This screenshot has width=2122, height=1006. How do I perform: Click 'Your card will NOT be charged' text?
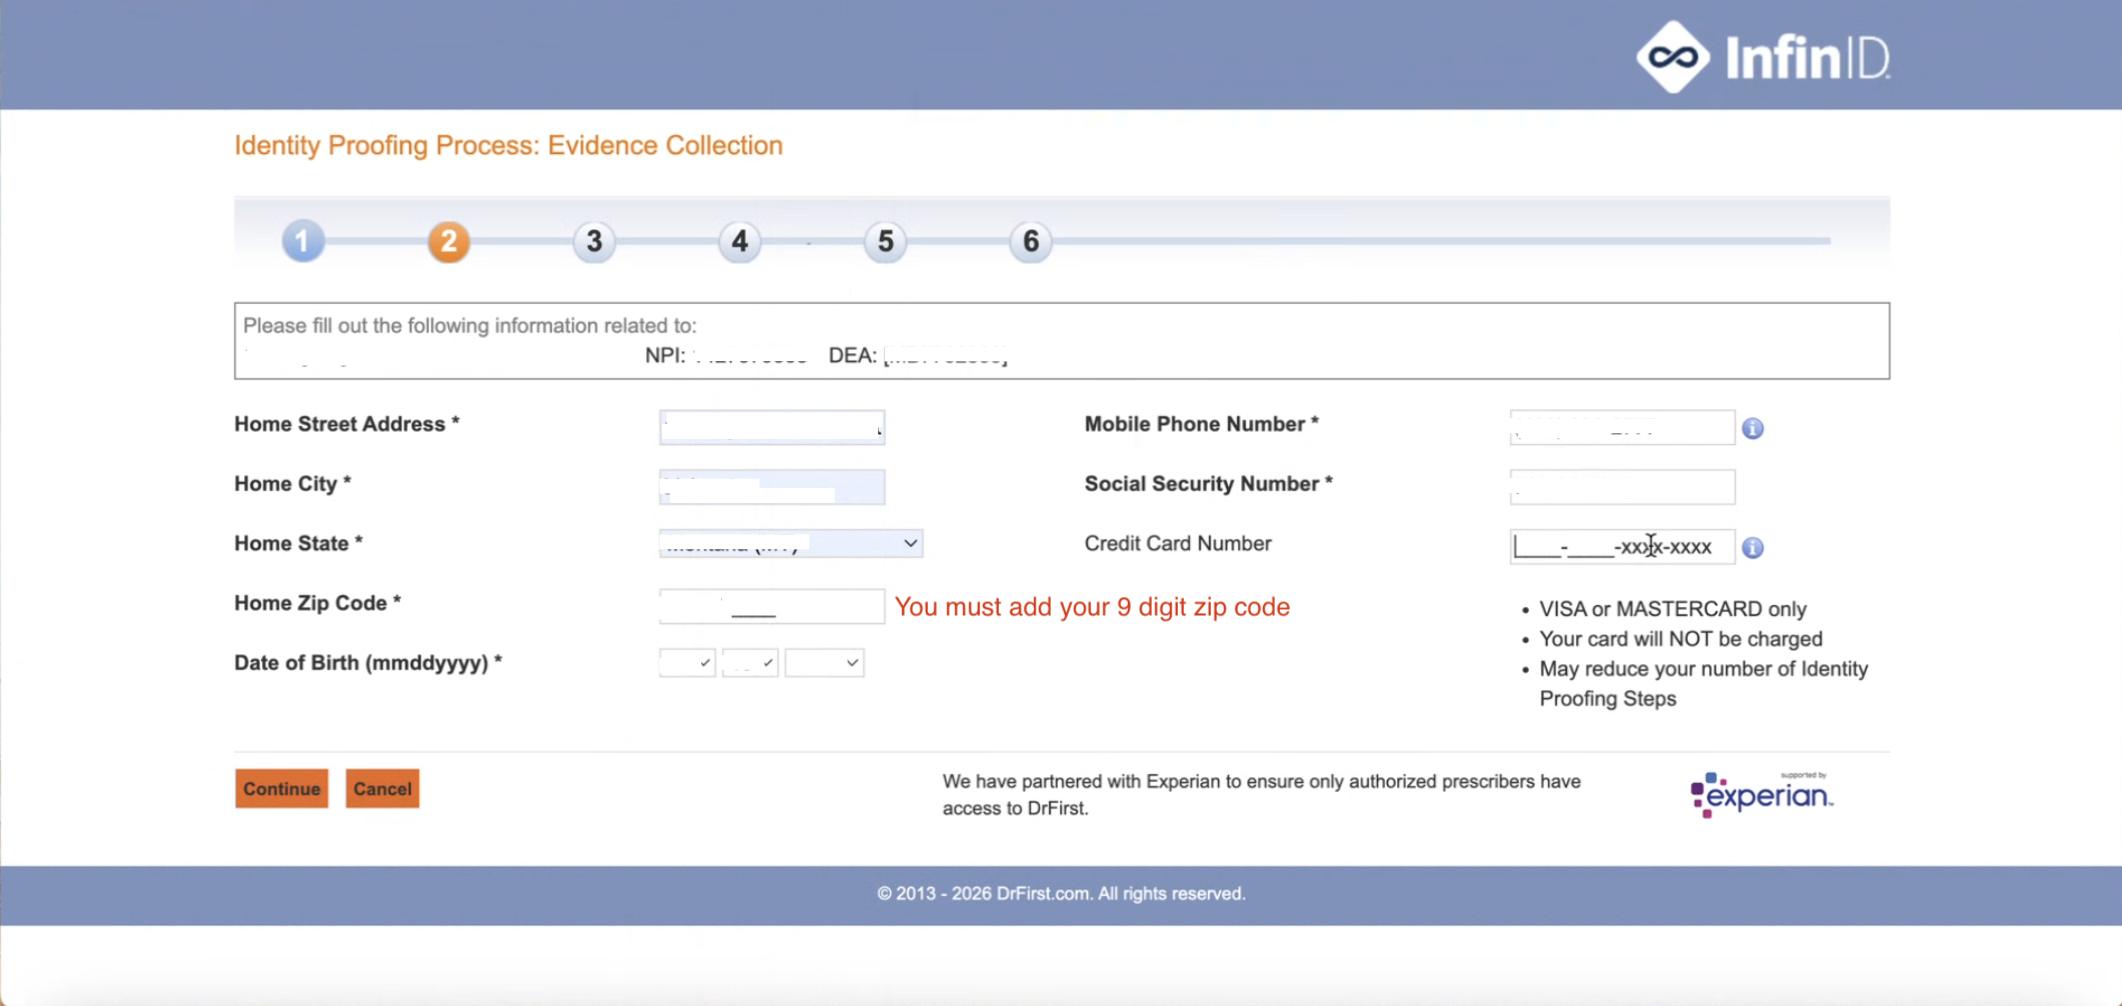click(x=1681, y=639)
